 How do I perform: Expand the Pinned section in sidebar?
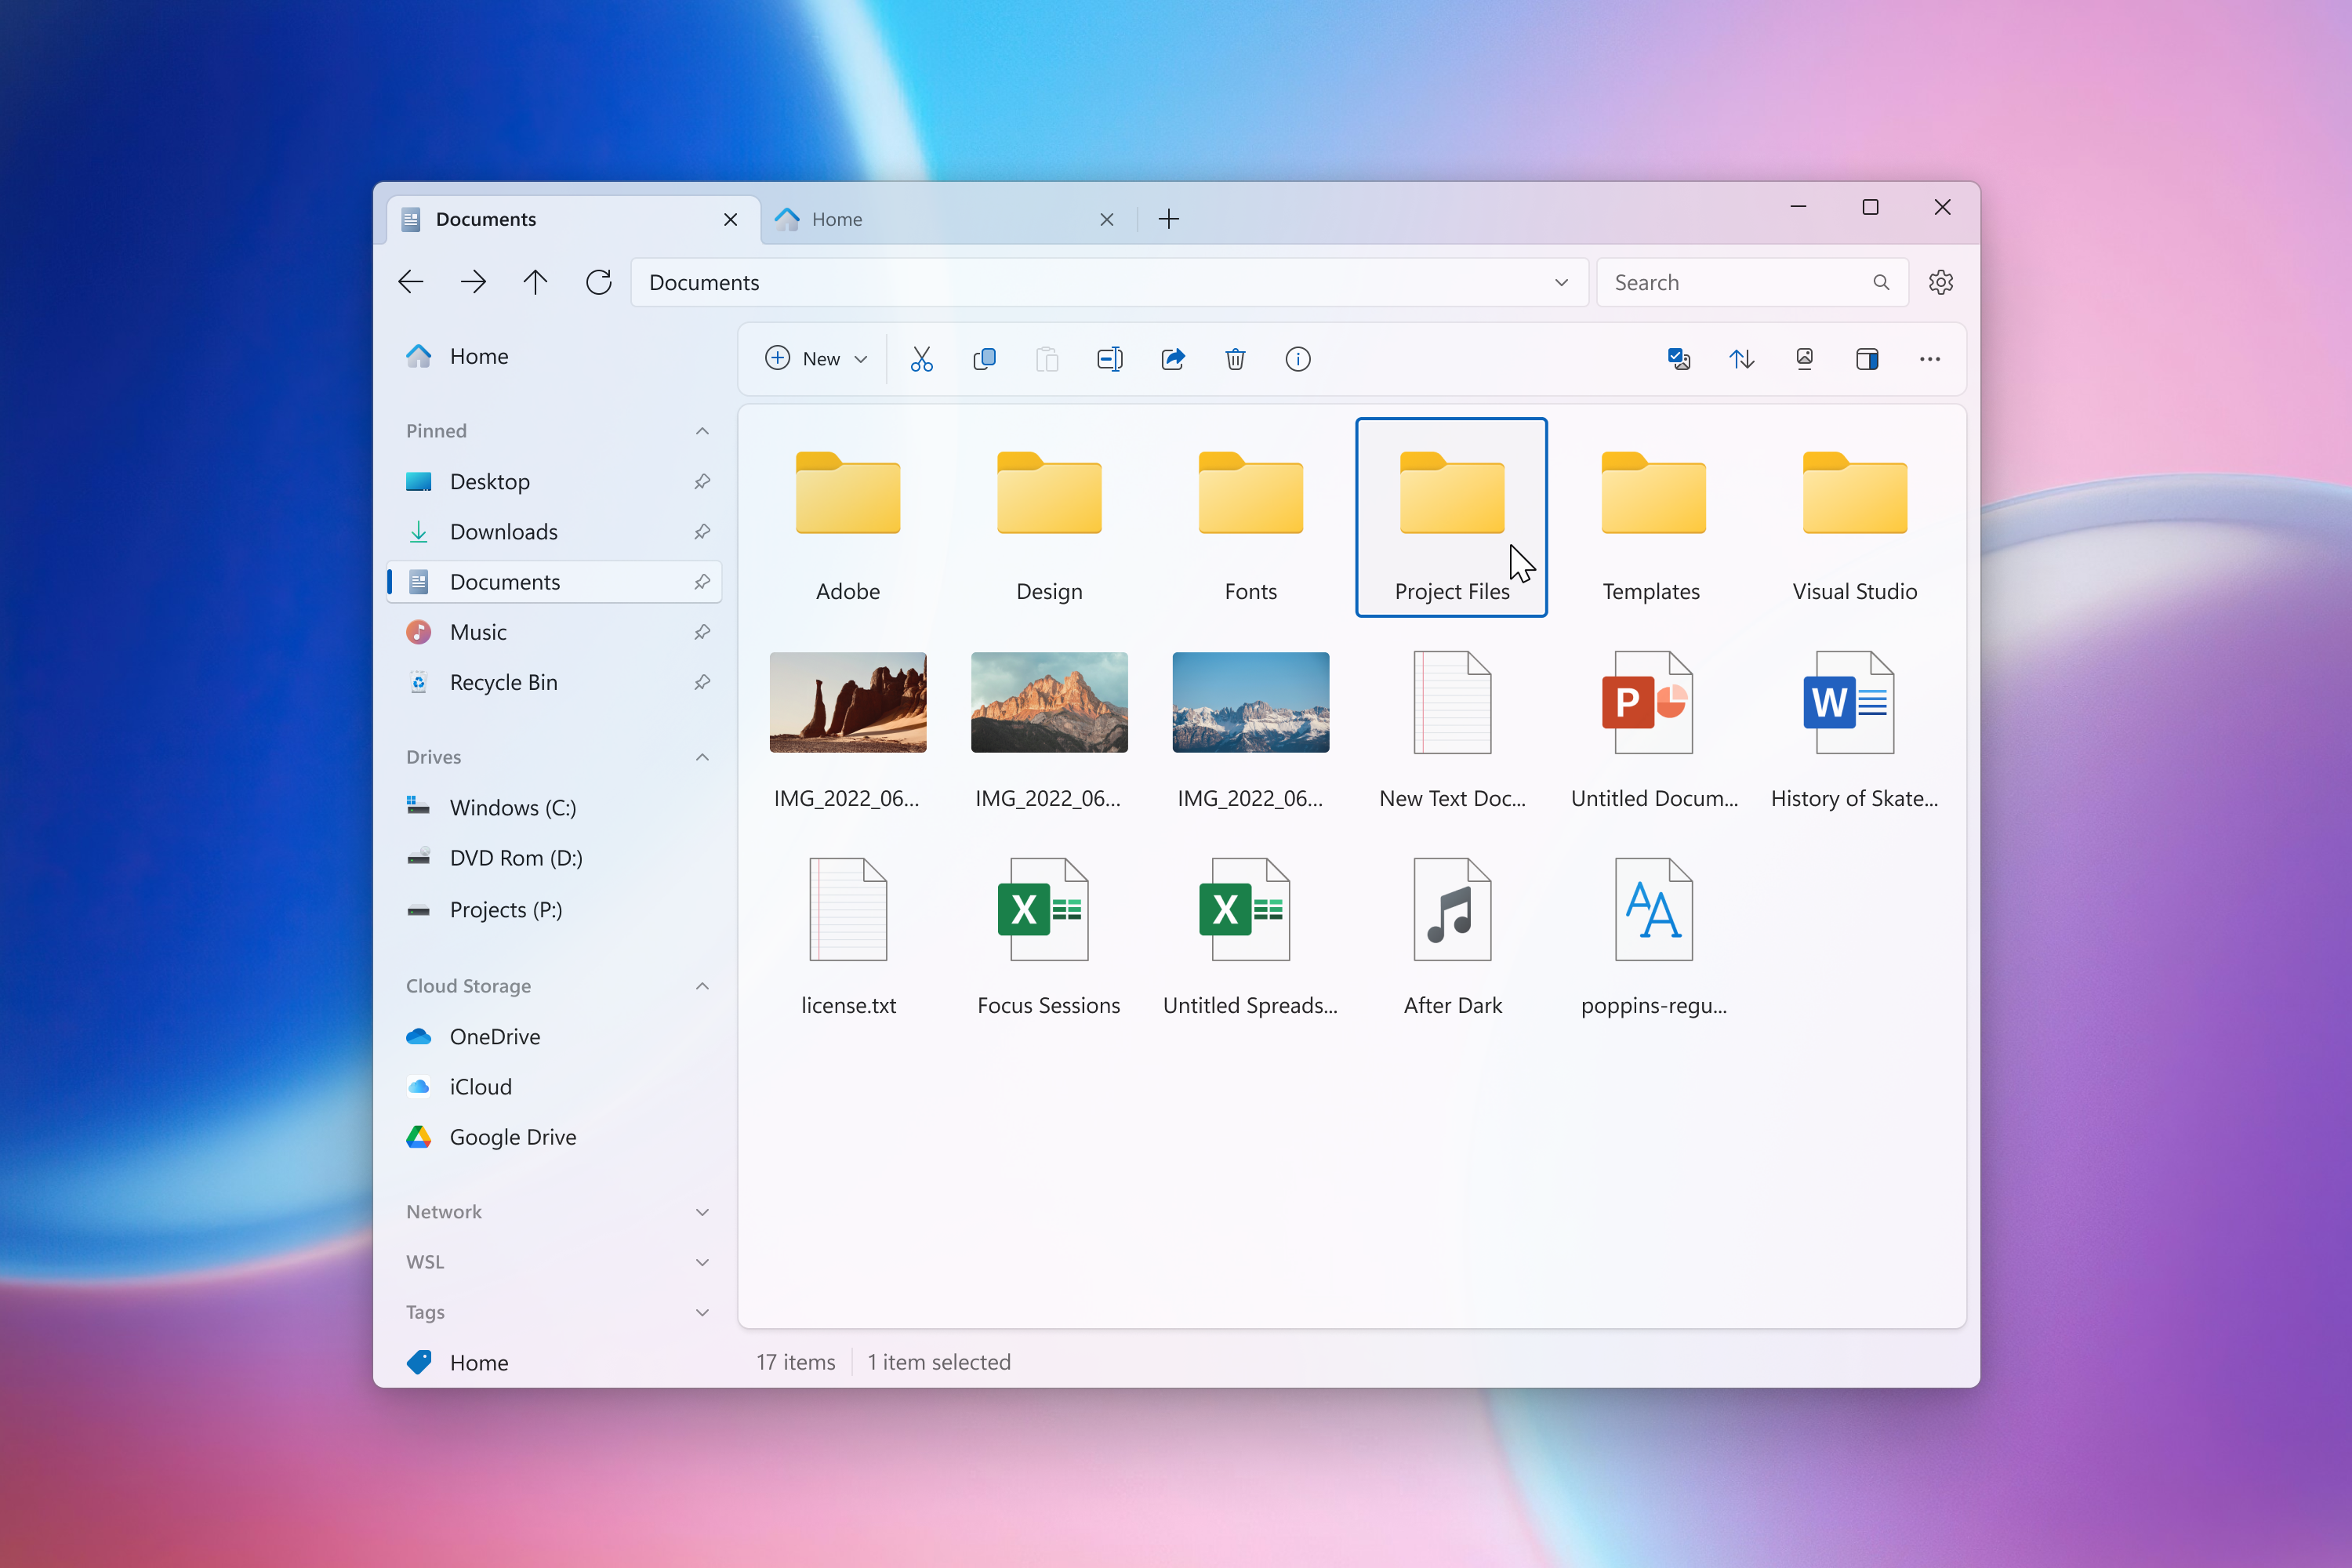[700, 429]
